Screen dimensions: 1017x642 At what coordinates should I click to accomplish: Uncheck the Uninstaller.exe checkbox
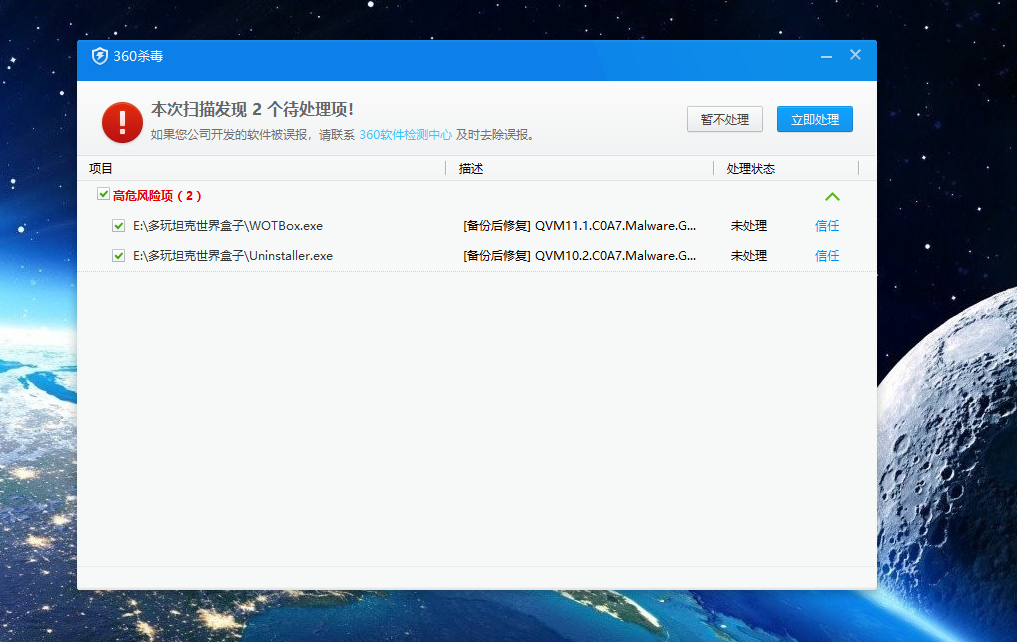[x=118, y=256]
